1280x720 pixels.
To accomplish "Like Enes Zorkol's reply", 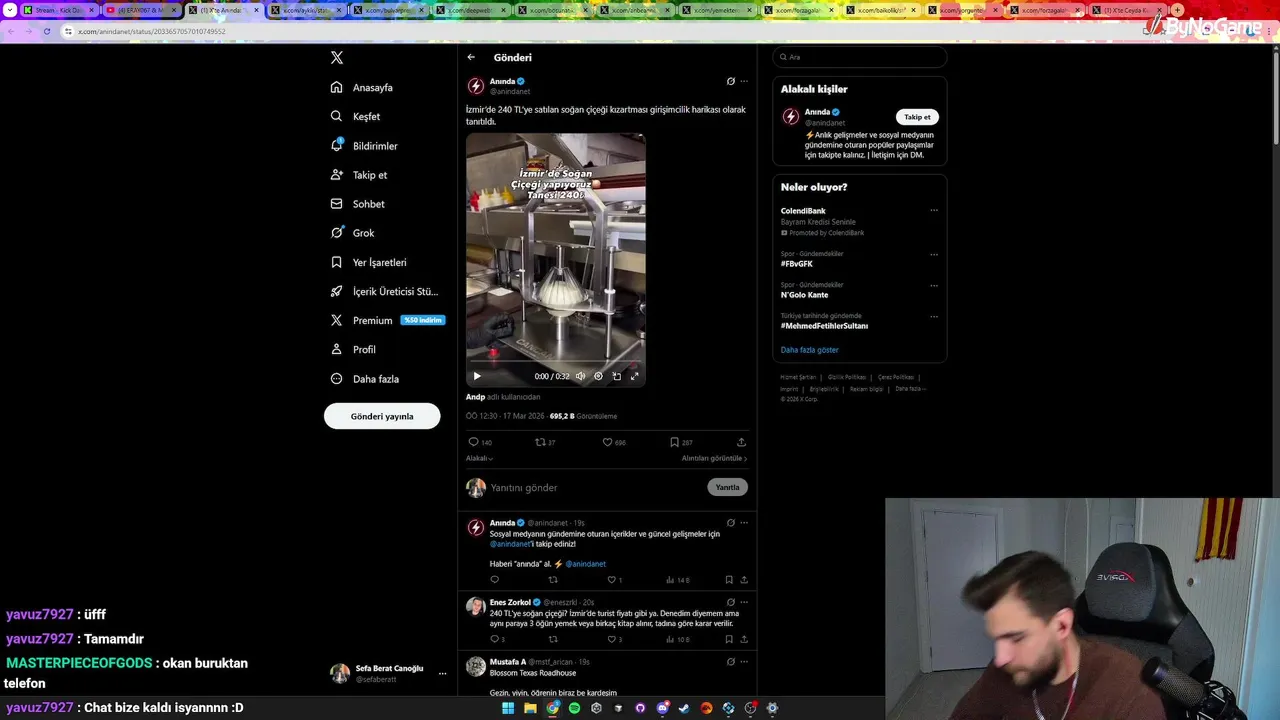I will click(614, 639).
